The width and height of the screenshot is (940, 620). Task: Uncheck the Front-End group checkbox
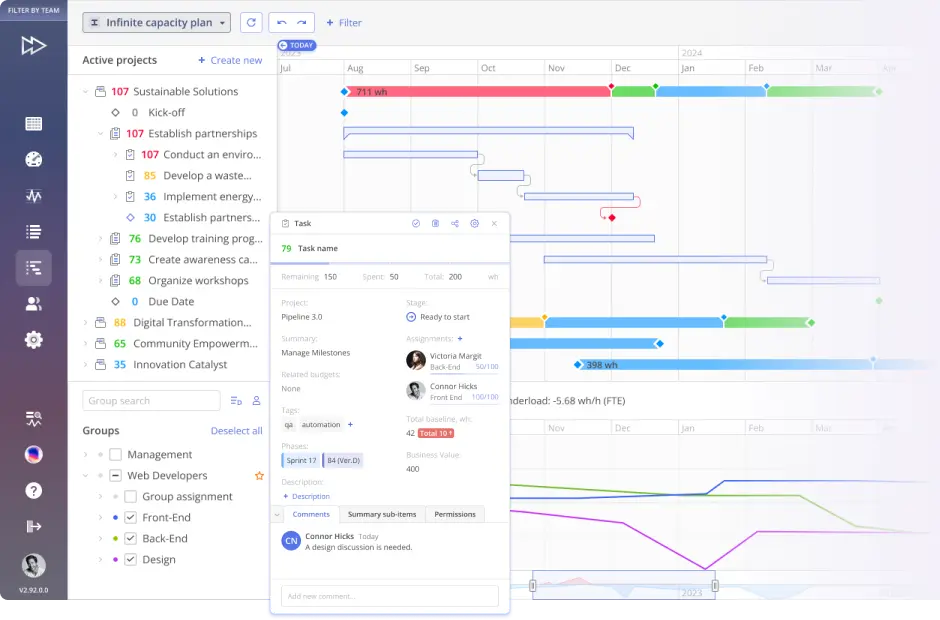pyautogui.click(x=130, y=518)
